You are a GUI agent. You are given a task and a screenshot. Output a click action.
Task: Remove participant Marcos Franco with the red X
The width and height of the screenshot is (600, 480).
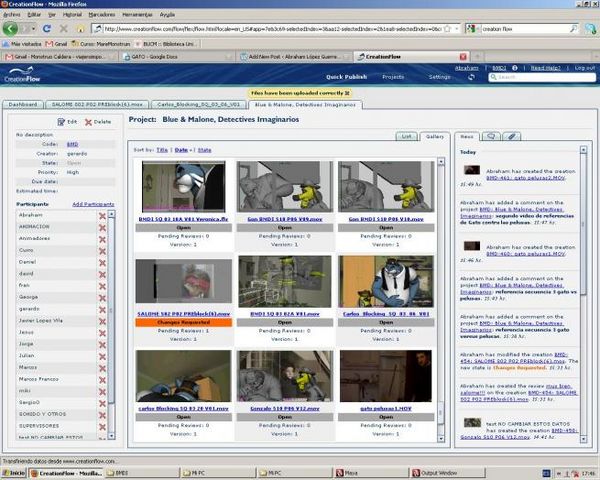102,380
